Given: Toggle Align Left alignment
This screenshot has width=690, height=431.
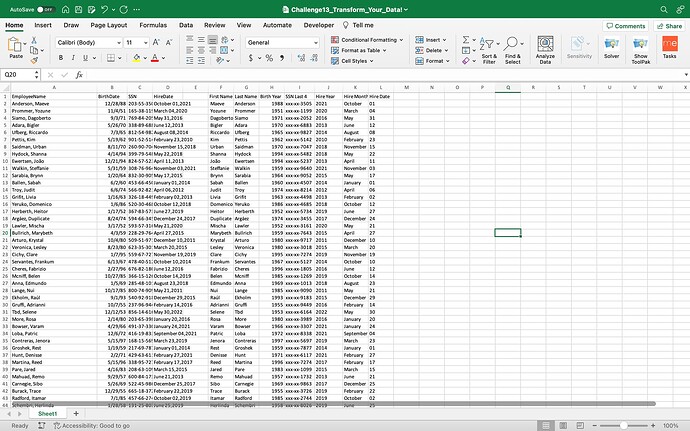Looking at the screenshot, I should click(x=190, y=50).
